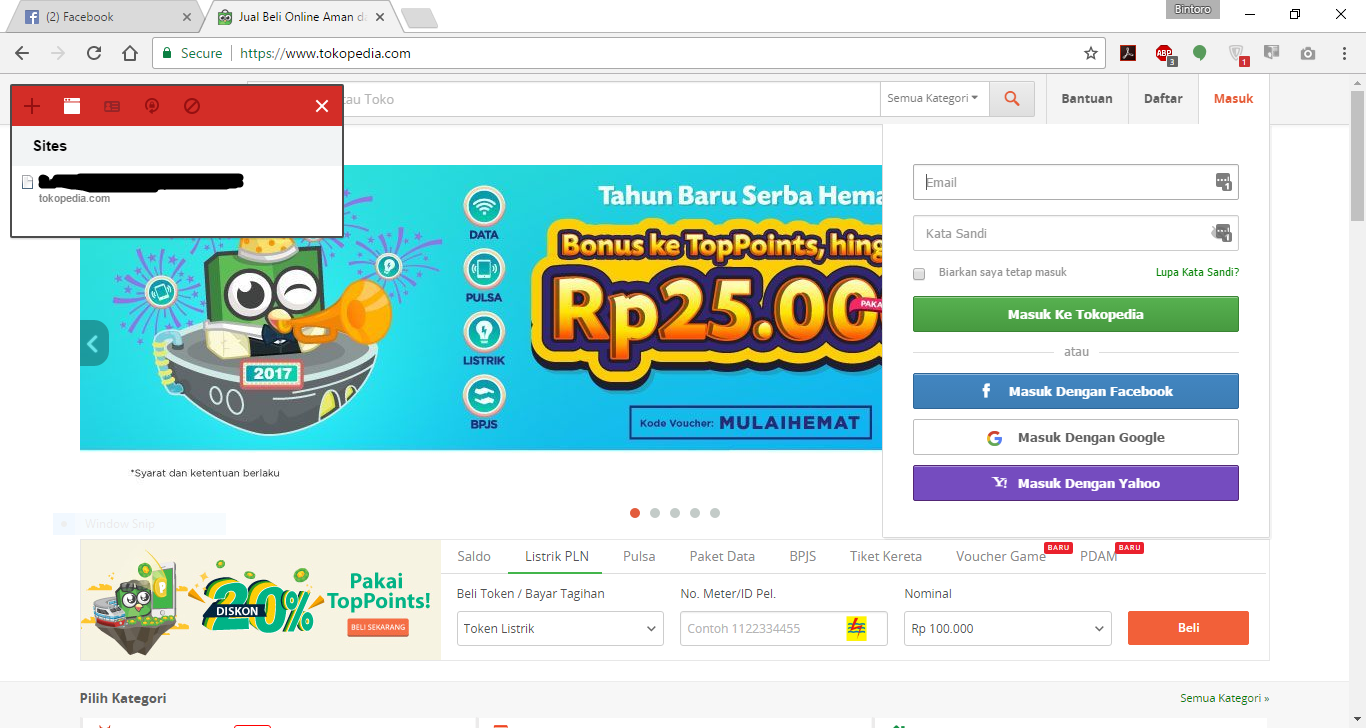Open the Lupa Kata Sandi link
The width and height of the screenshot is (1366, 728).
click(x=1197, y=272)
